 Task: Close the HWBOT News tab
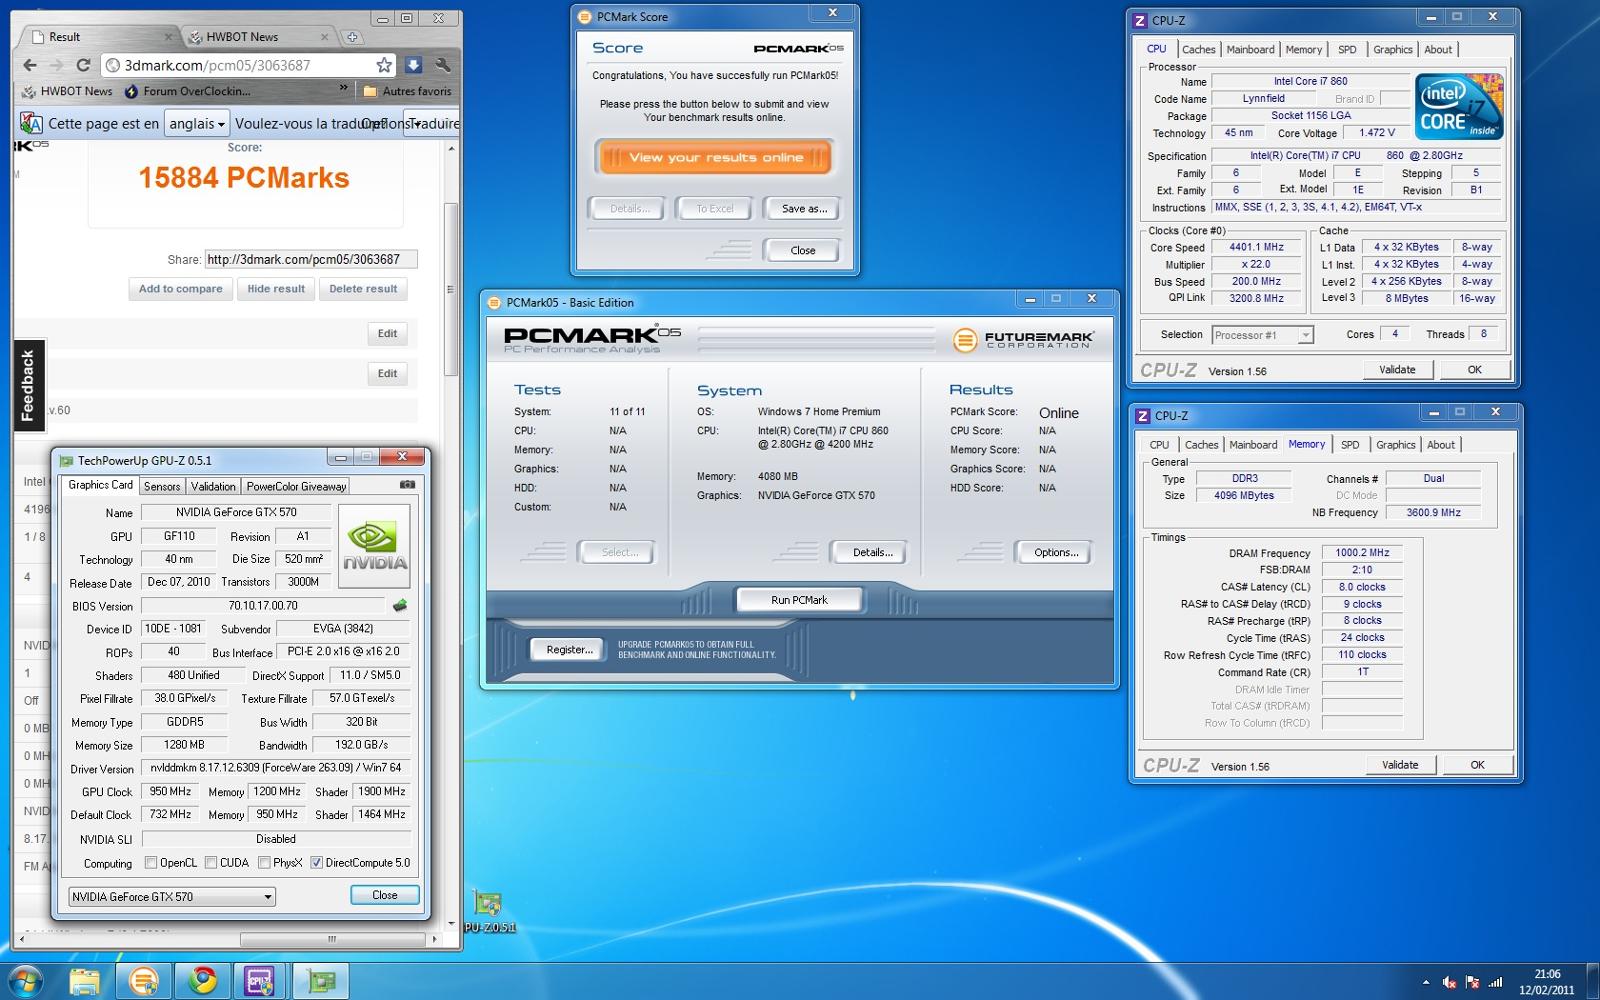[x=324, y=37]
